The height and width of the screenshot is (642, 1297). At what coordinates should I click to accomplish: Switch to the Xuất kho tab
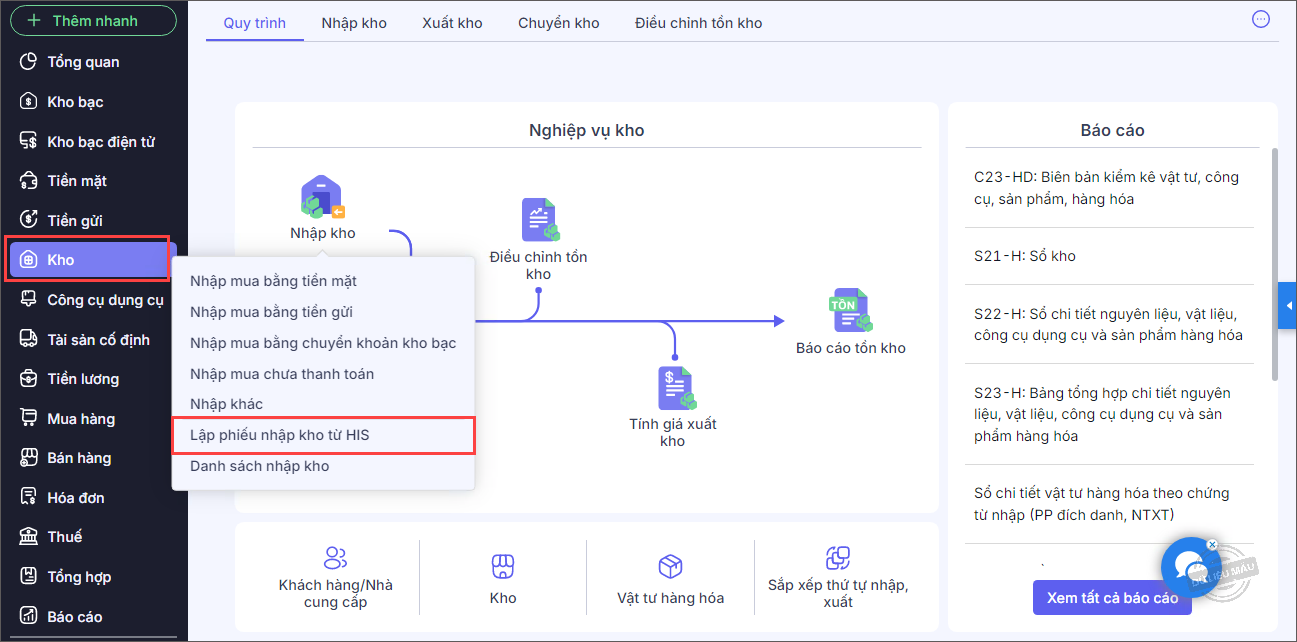[452, 23]
